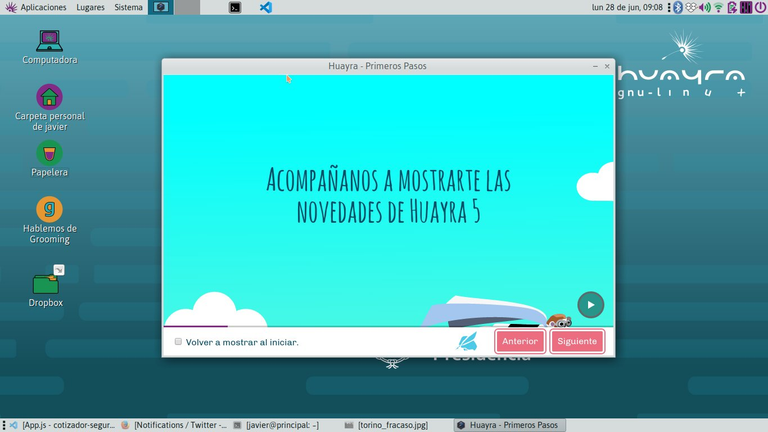Click the Anterior button
The width and height of the screenshot is (768, 432).
(520, 341)
